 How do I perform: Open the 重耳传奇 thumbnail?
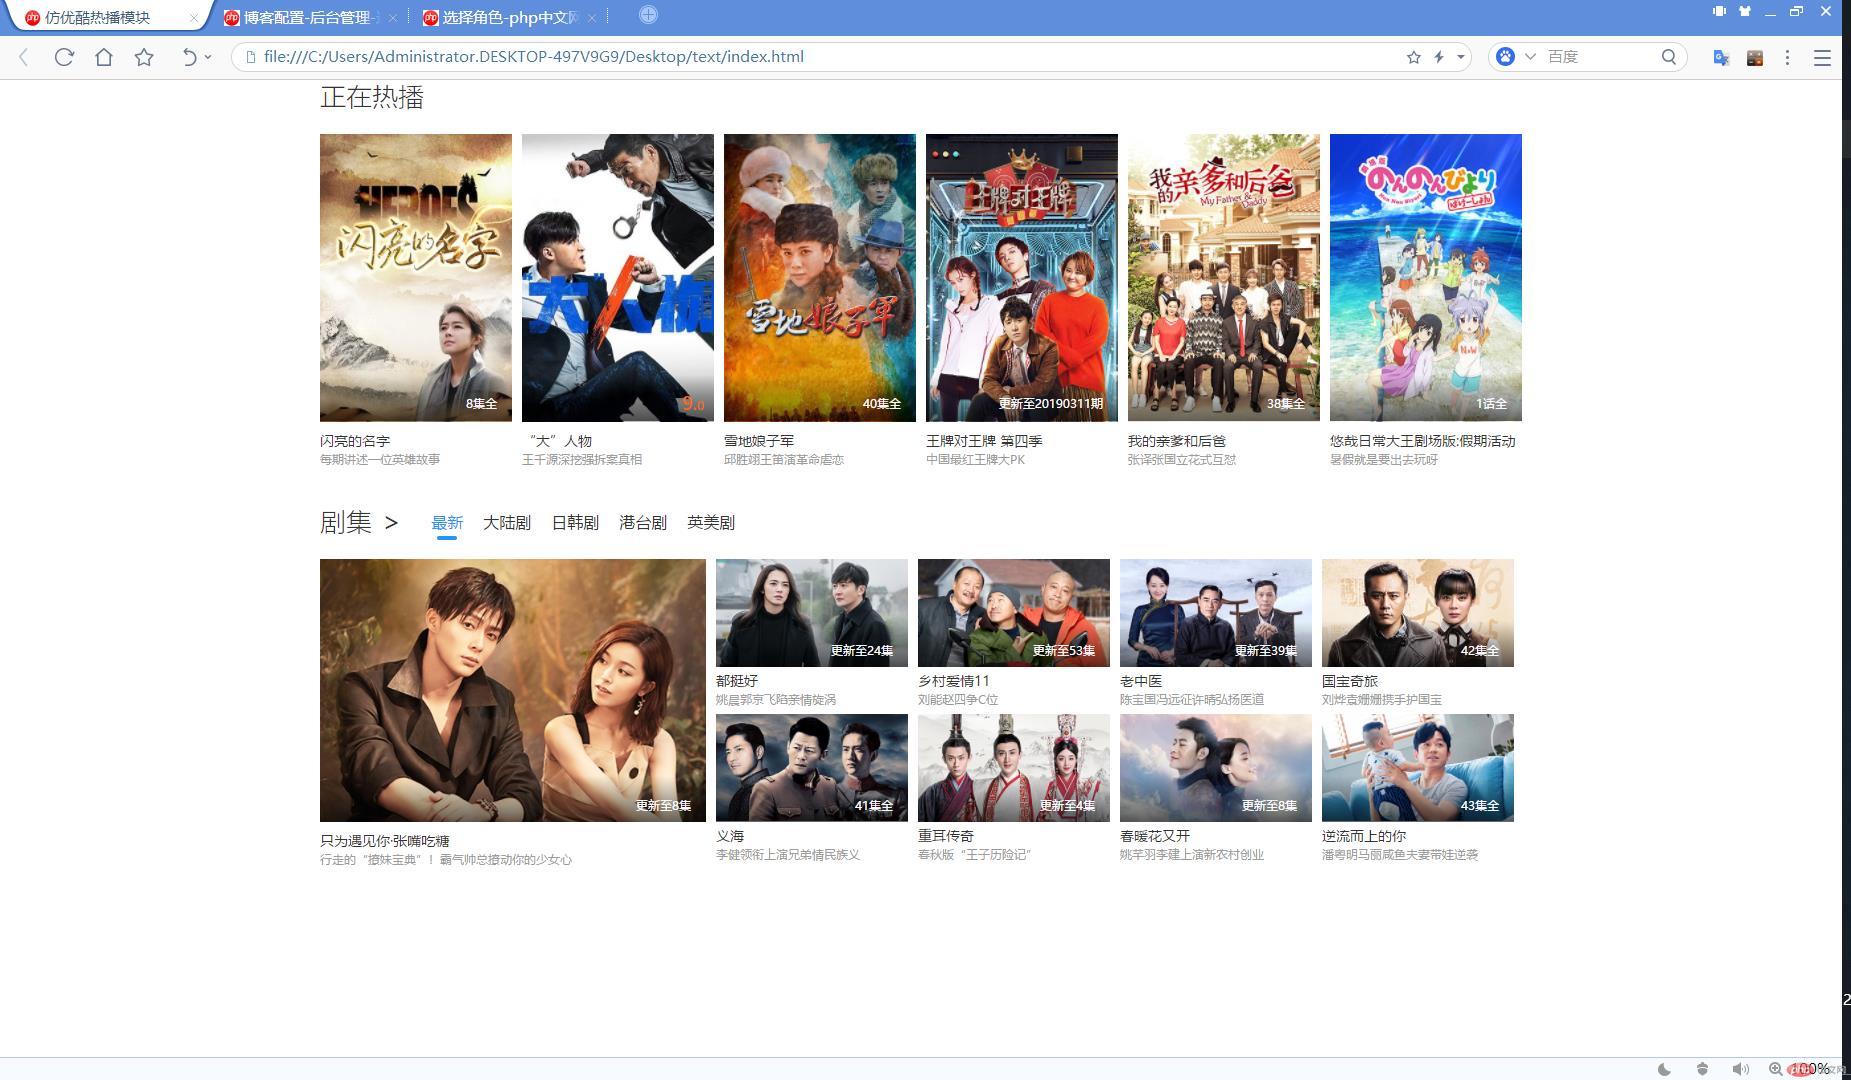pos(1014,768)
